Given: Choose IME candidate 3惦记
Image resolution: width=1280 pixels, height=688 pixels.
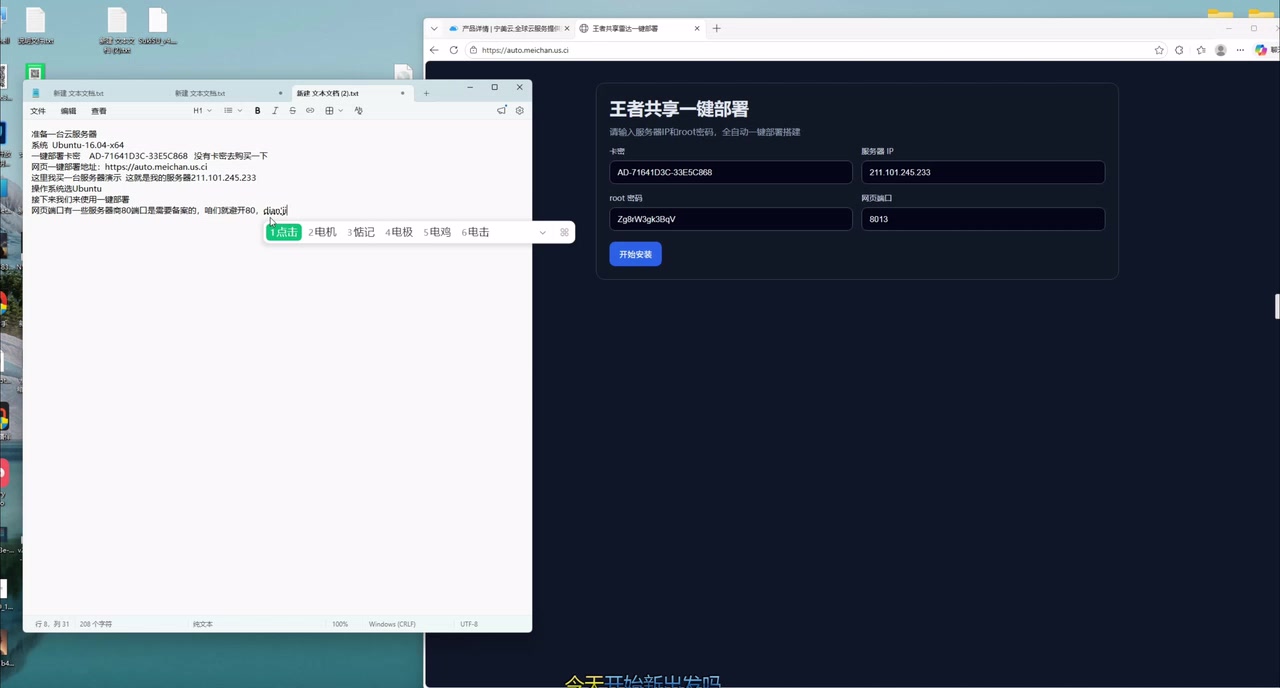Looking at the screenshot, I should coord(361,232).
